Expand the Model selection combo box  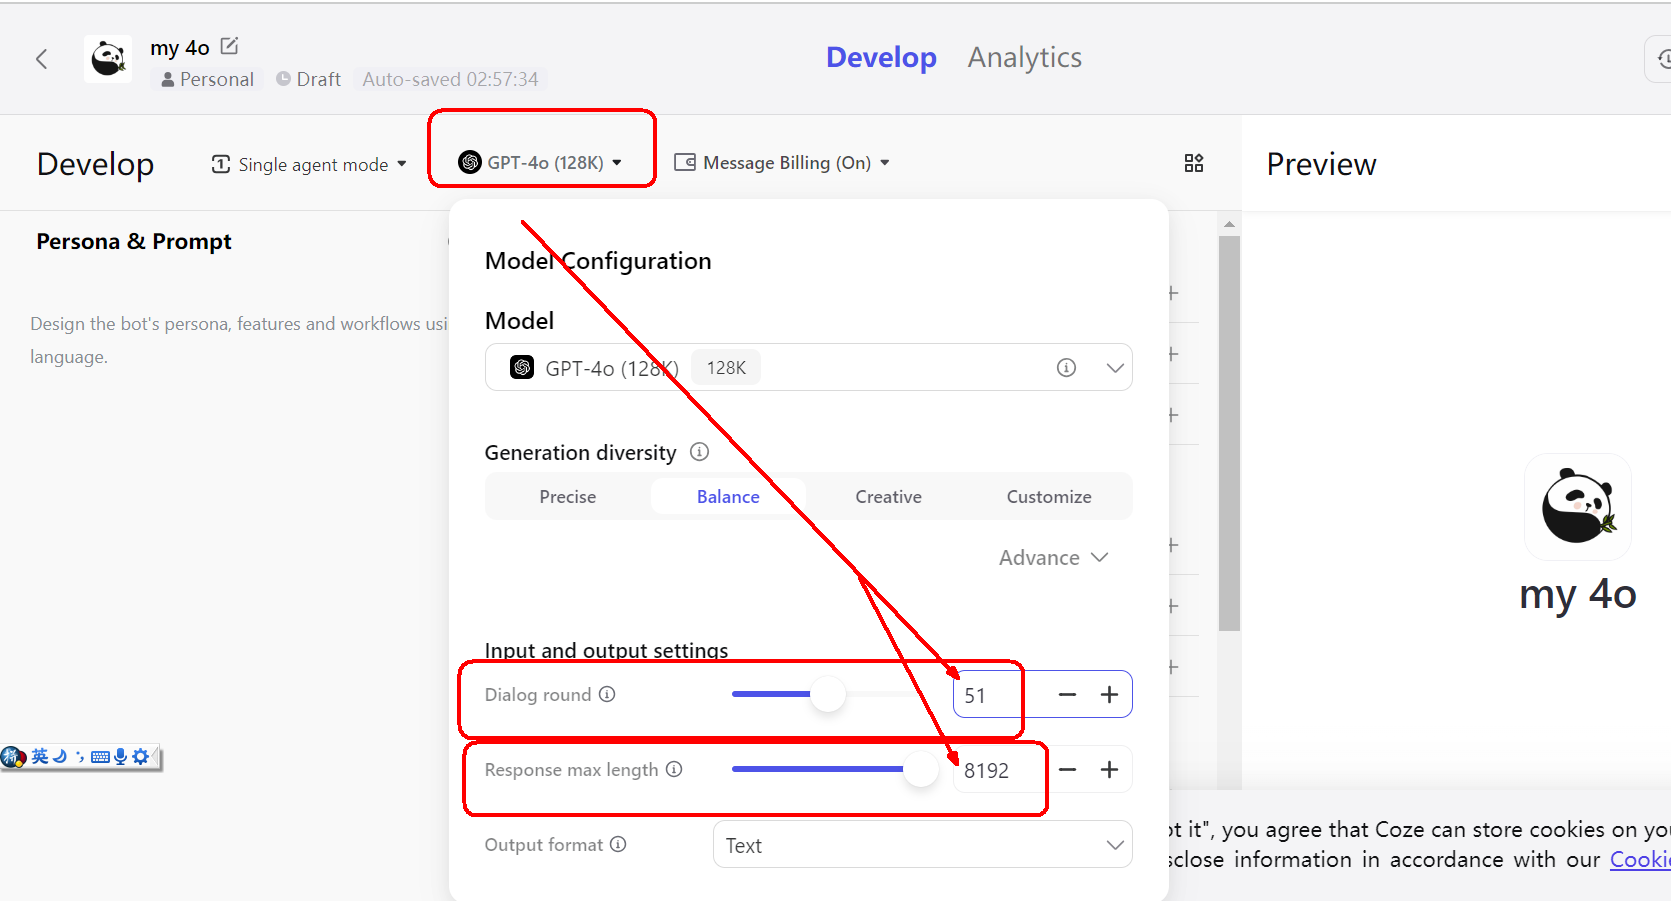click(808, 367)
